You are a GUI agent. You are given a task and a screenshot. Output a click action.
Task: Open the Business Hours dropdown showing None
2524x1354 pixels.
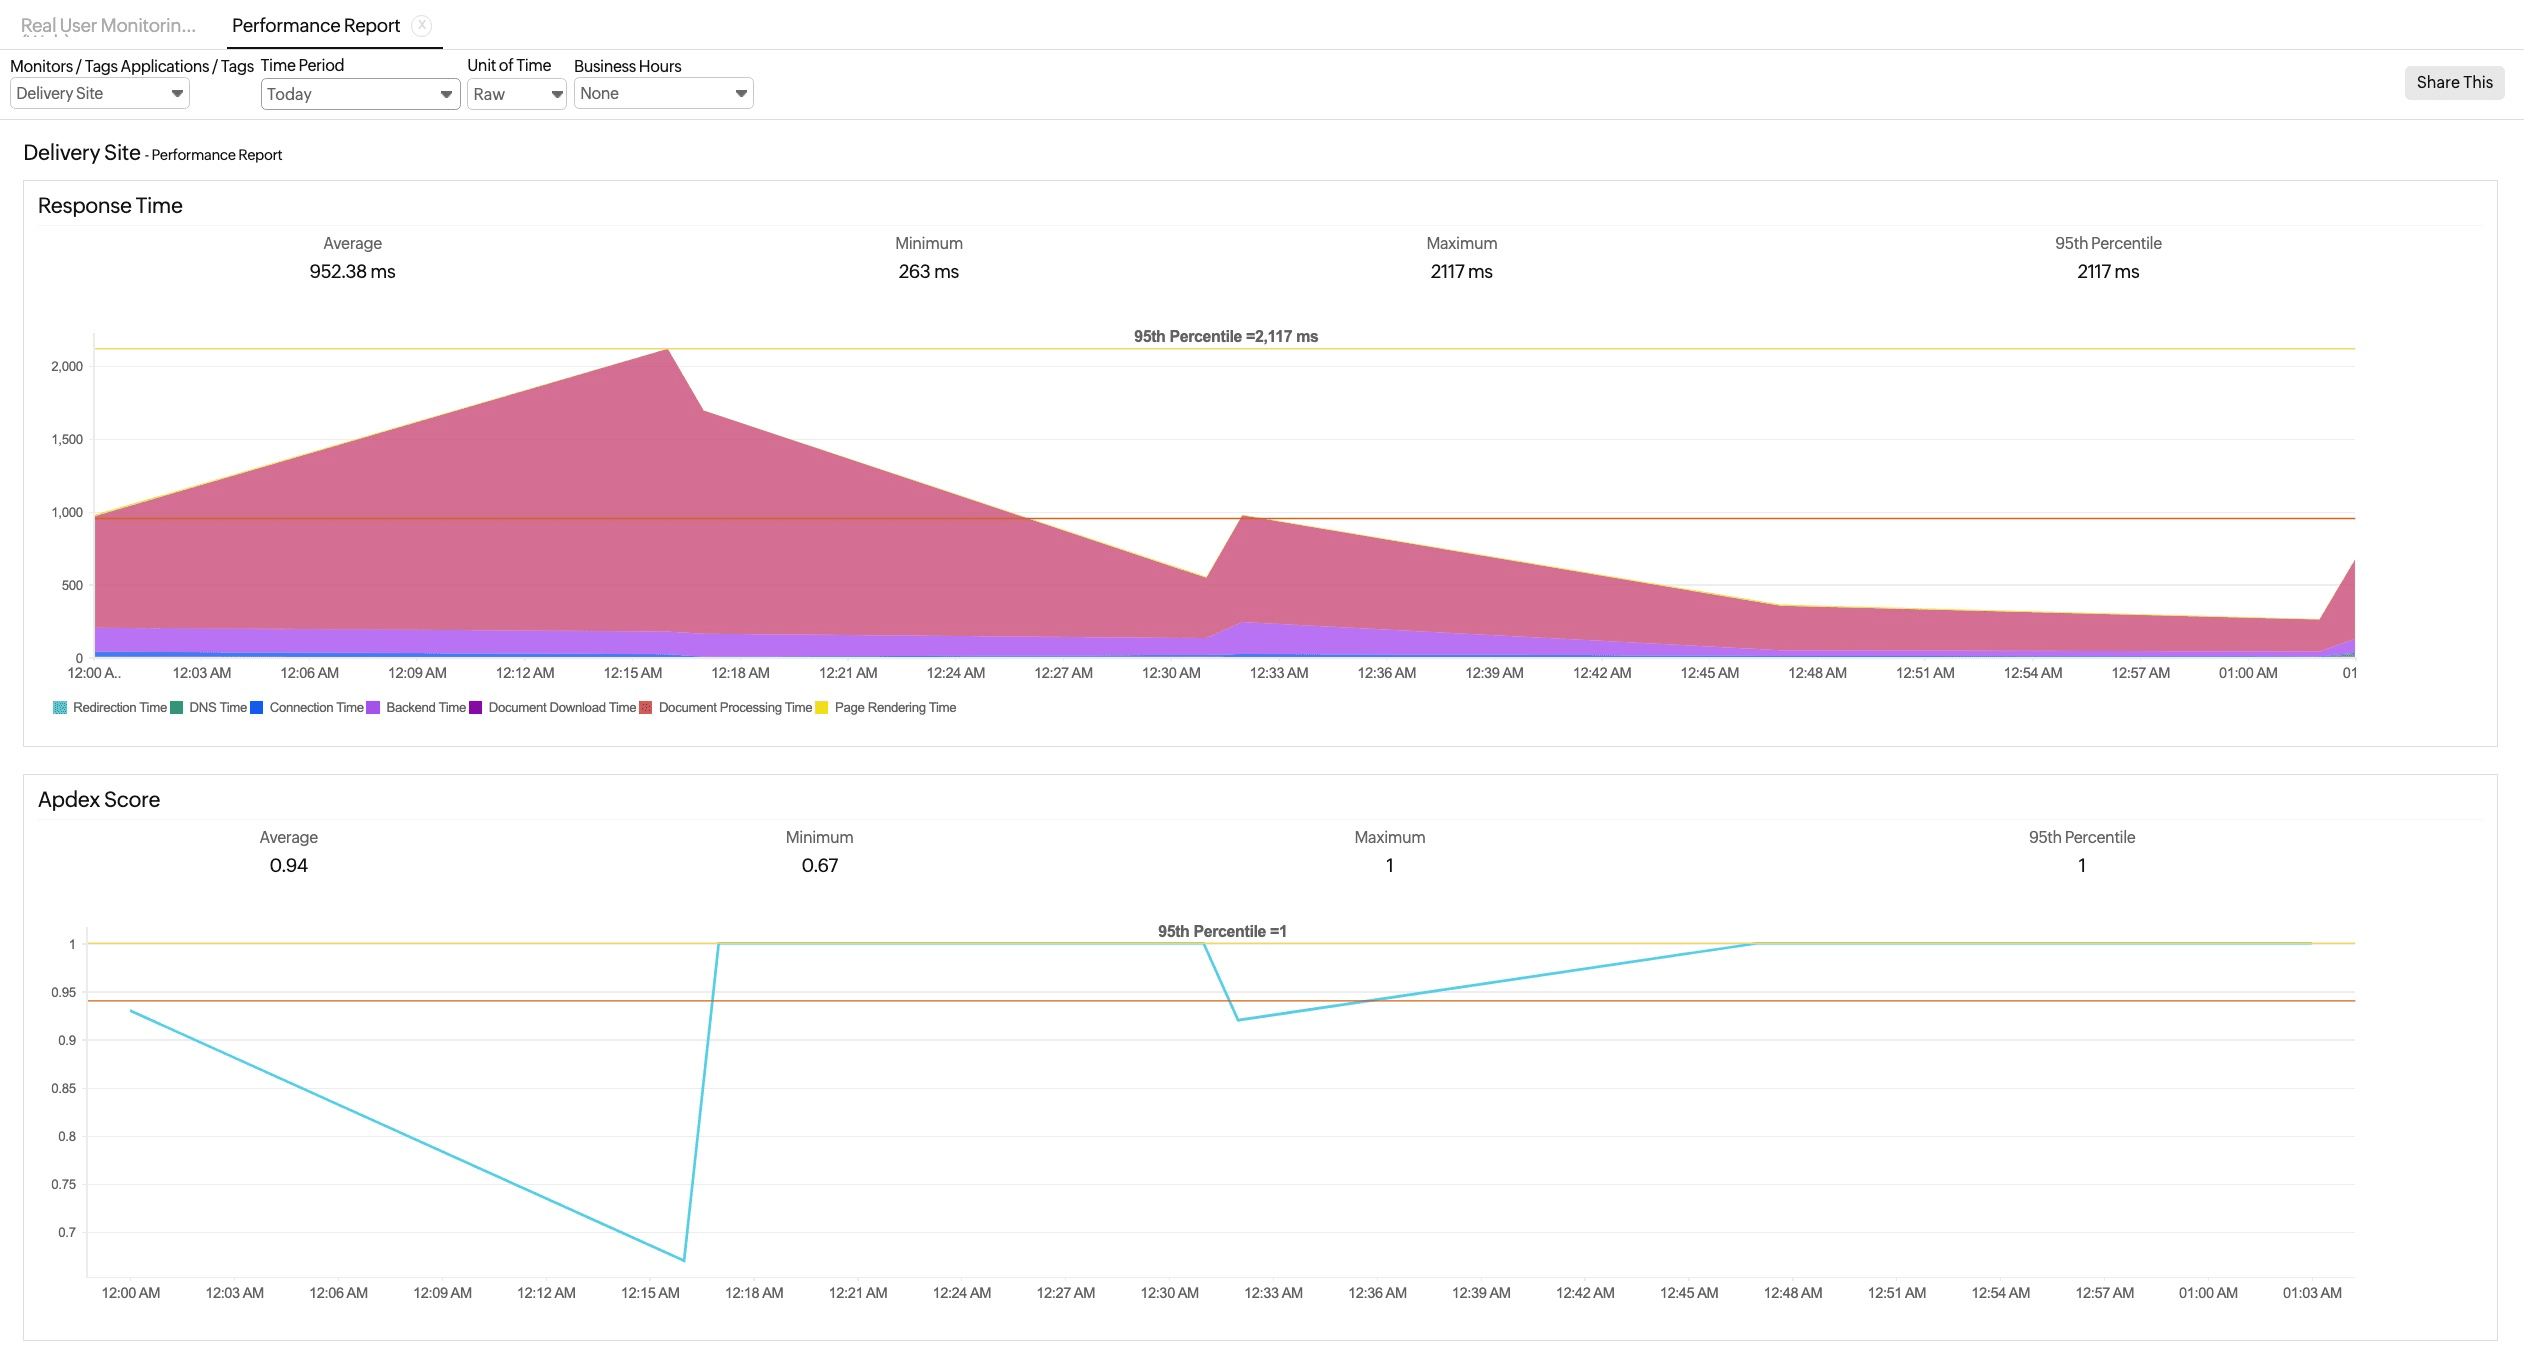[x=662, y=92]
